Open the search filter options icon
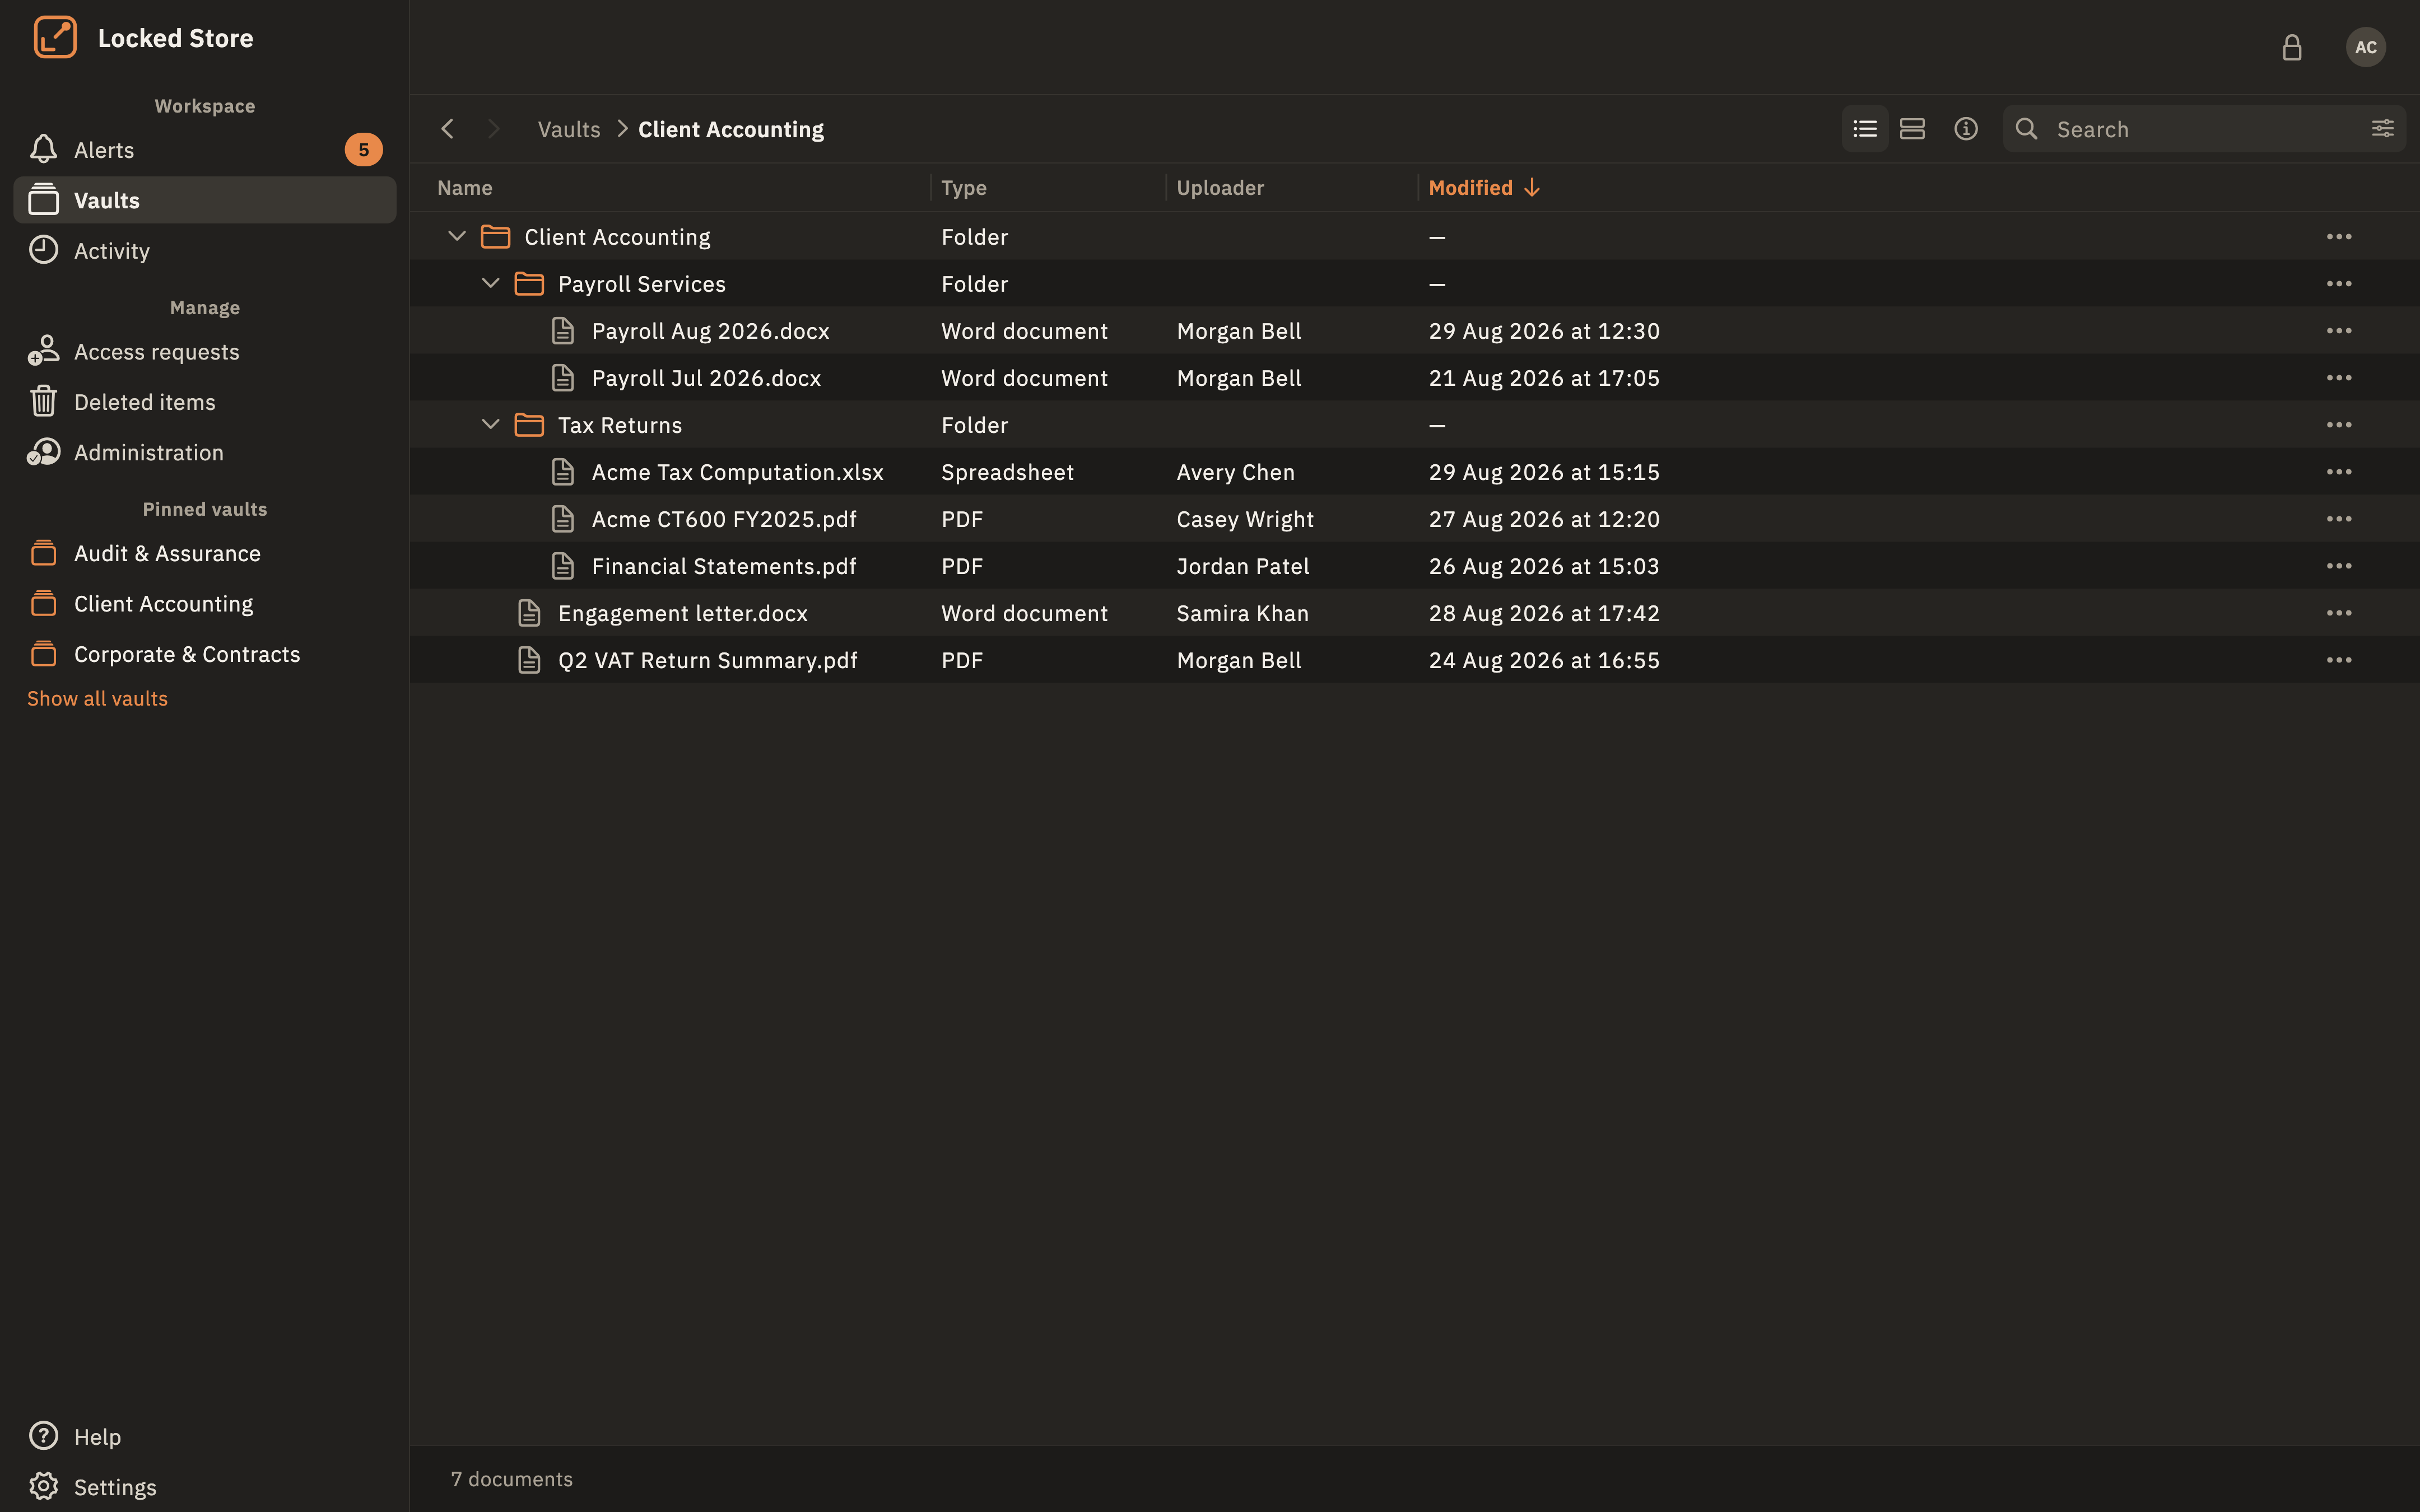The width and height of the screenshot is (2420, 1512). click(x=2383, y=129)
